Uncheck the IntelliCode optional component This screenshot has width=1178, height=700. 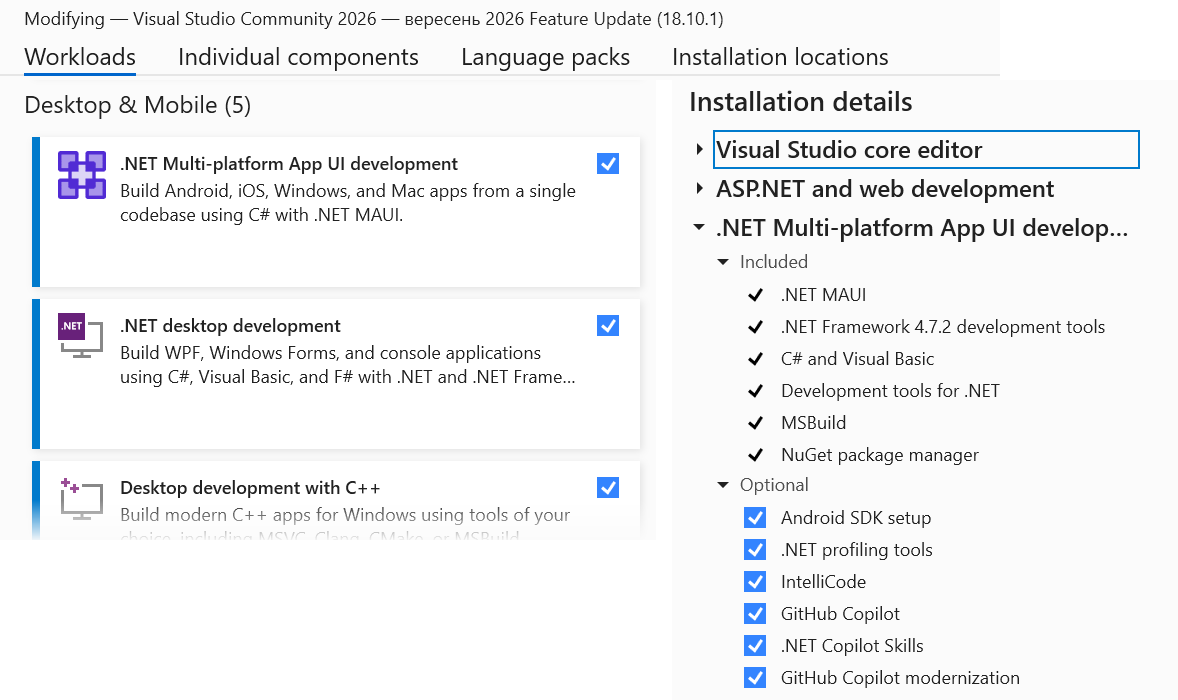755,581
